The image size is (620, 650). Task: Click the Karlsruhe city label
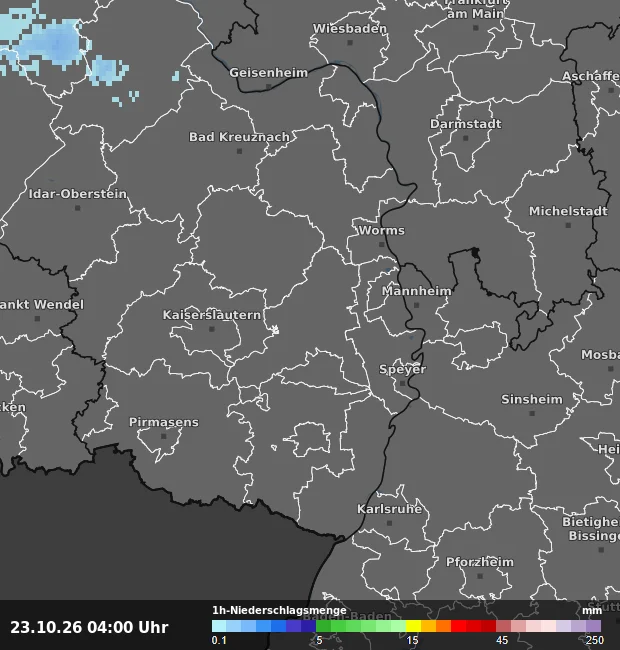390,509
